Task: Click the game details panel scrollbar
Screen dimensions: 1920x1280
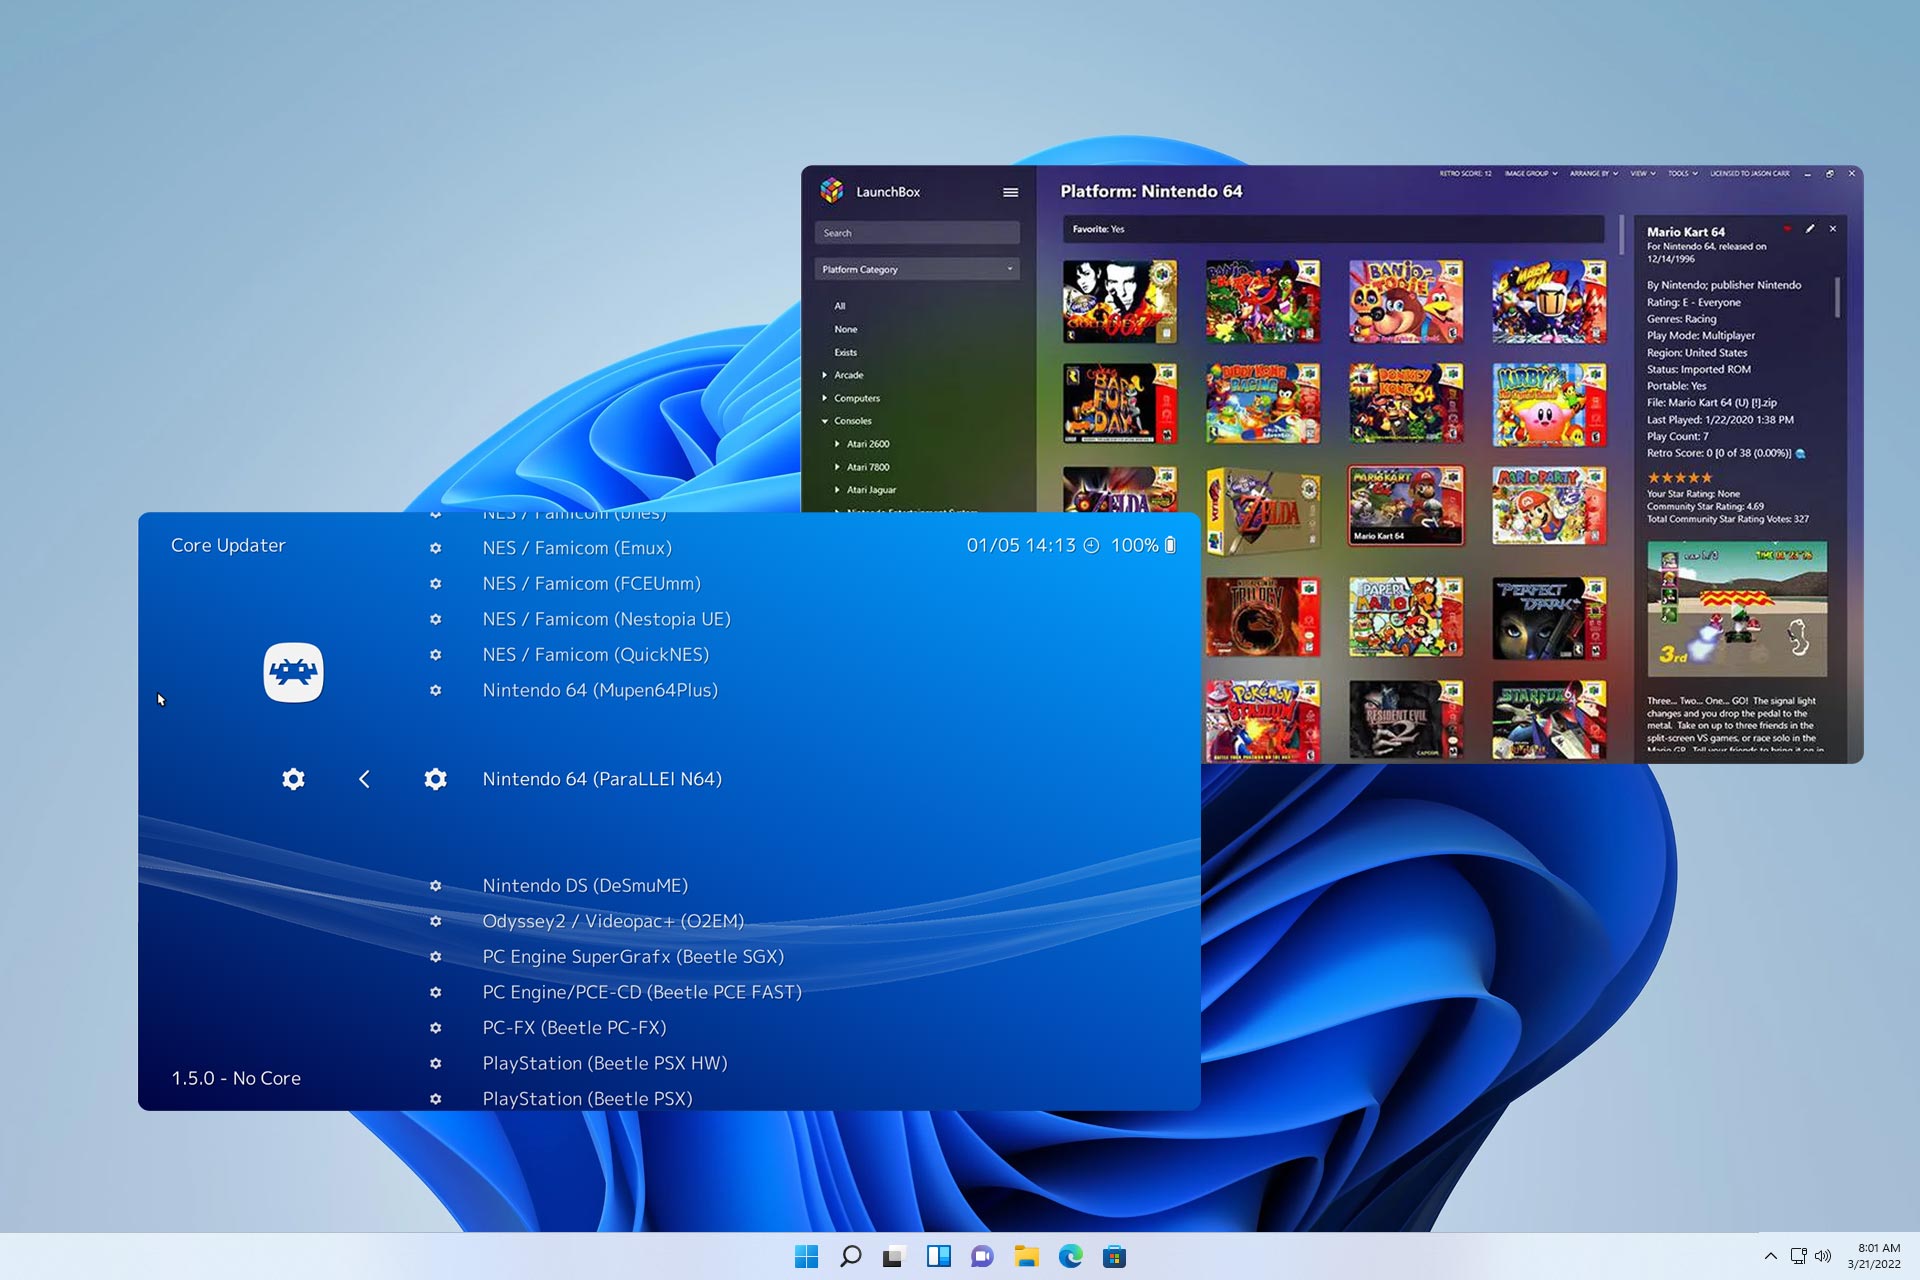Action: (x=1837, y=297)
